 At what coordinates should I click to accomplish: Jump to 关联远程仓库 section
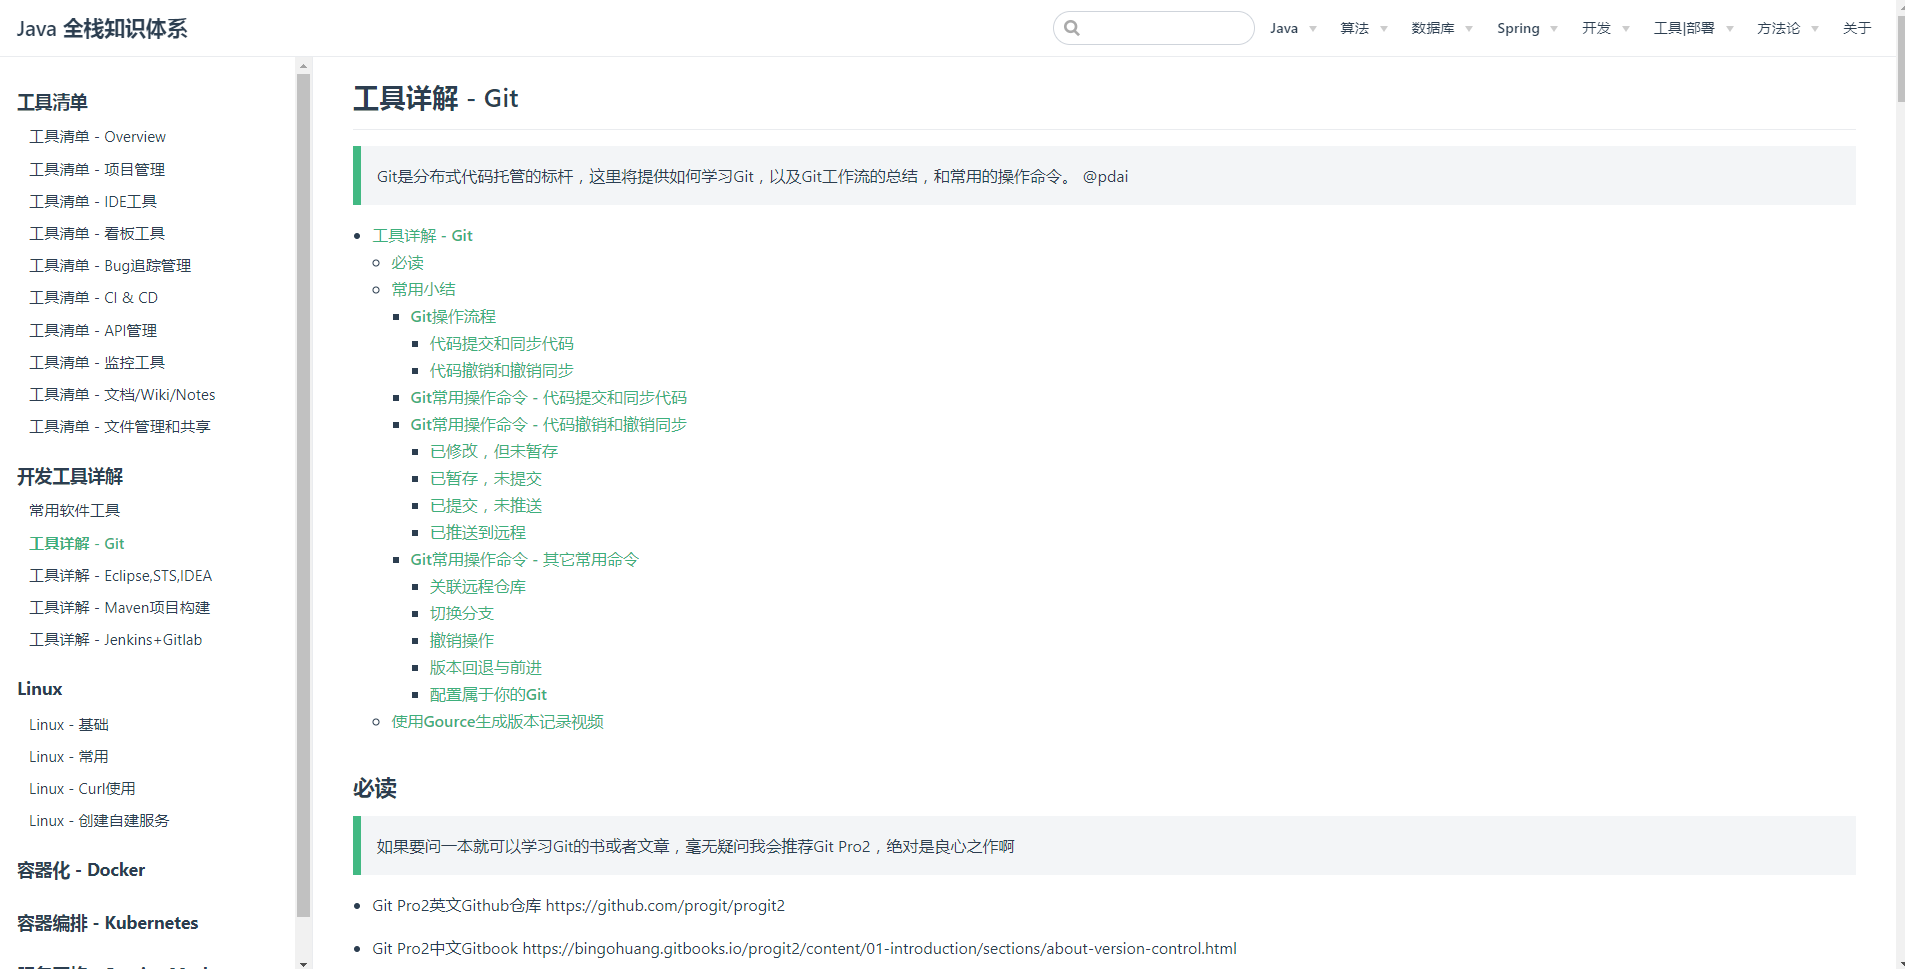click(478, 586)
